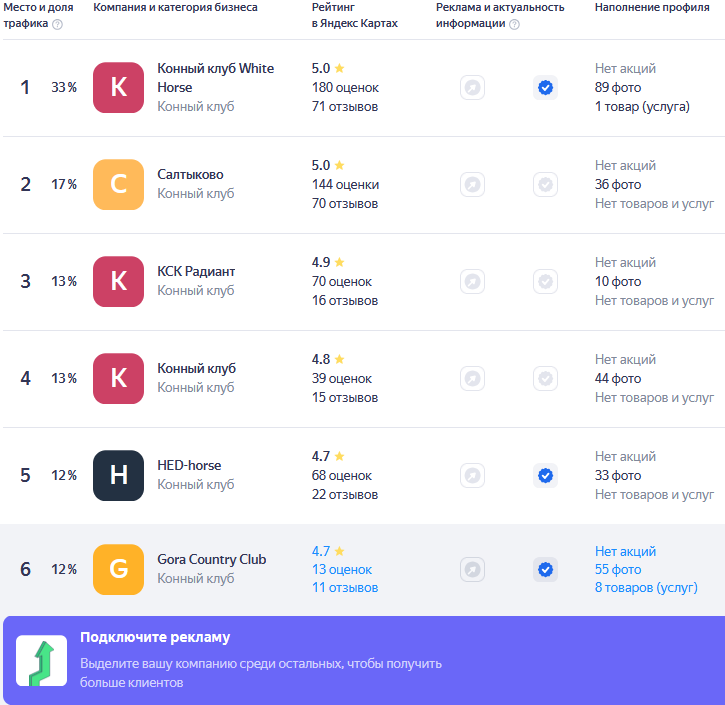Click the help icon next to информации header
The height and width of the screenshot is (705, 725).
coord(514,24)
